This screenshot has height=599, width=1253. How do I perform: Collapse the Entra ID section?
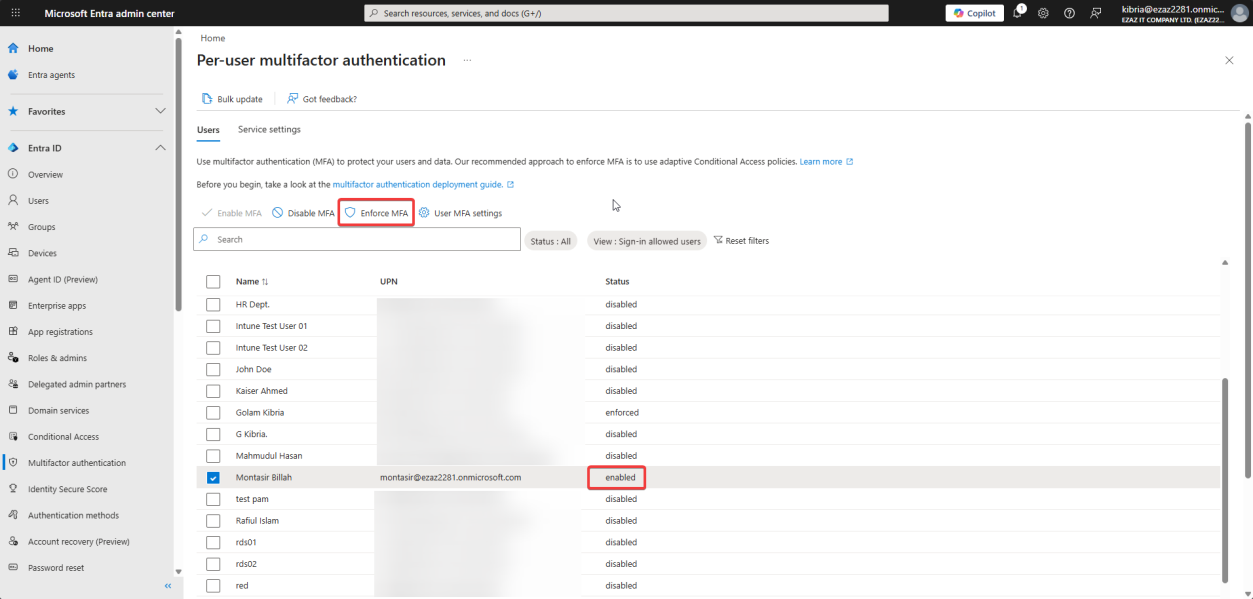(160, 148)
